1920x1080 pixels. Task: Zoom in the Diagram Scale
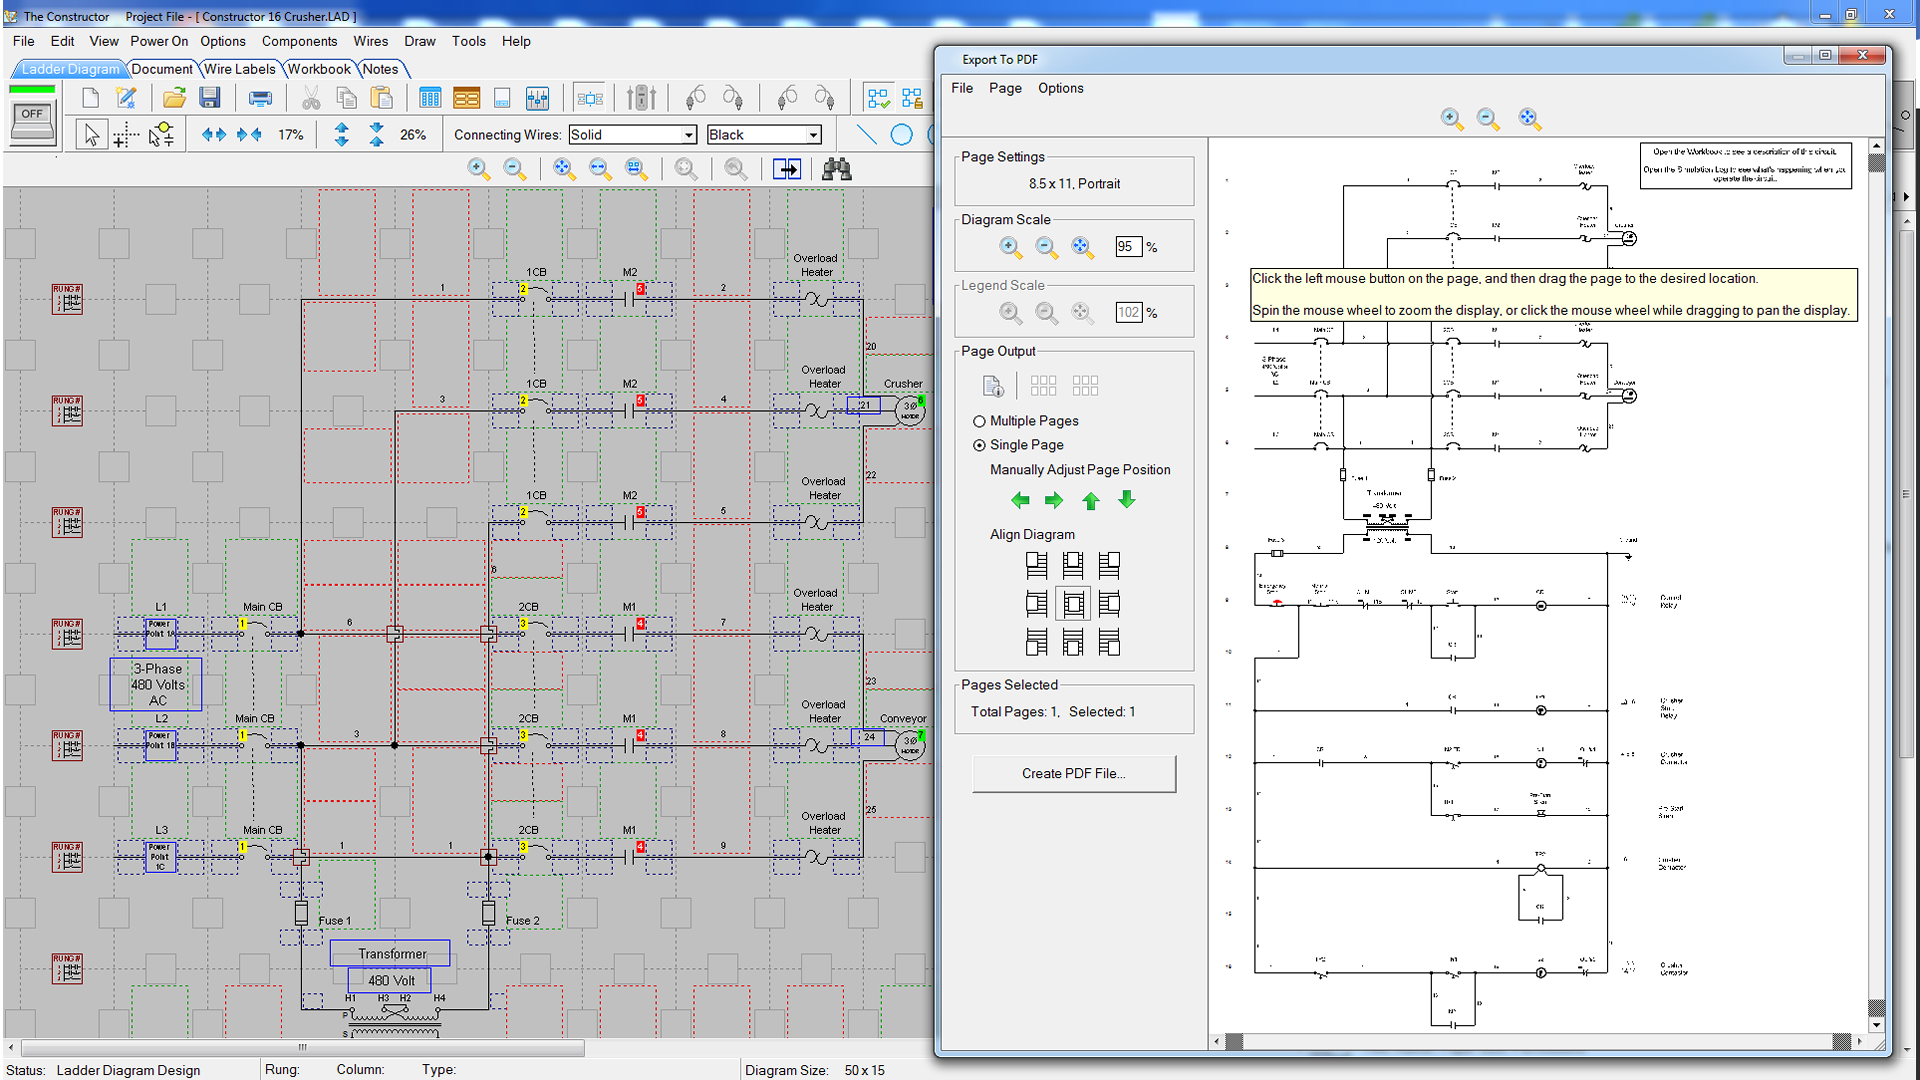tap(1010, 247)
